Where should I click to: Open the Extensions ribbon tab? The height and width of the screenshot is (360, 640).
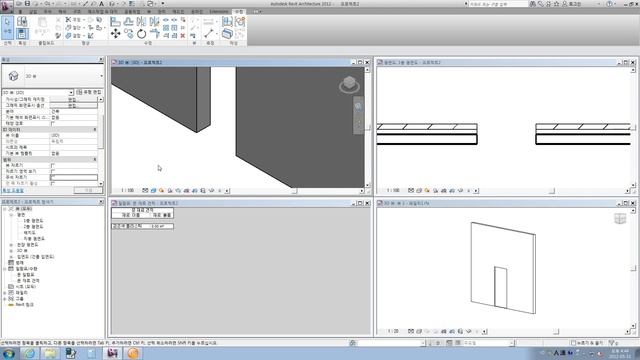click(x=219, y=11)
